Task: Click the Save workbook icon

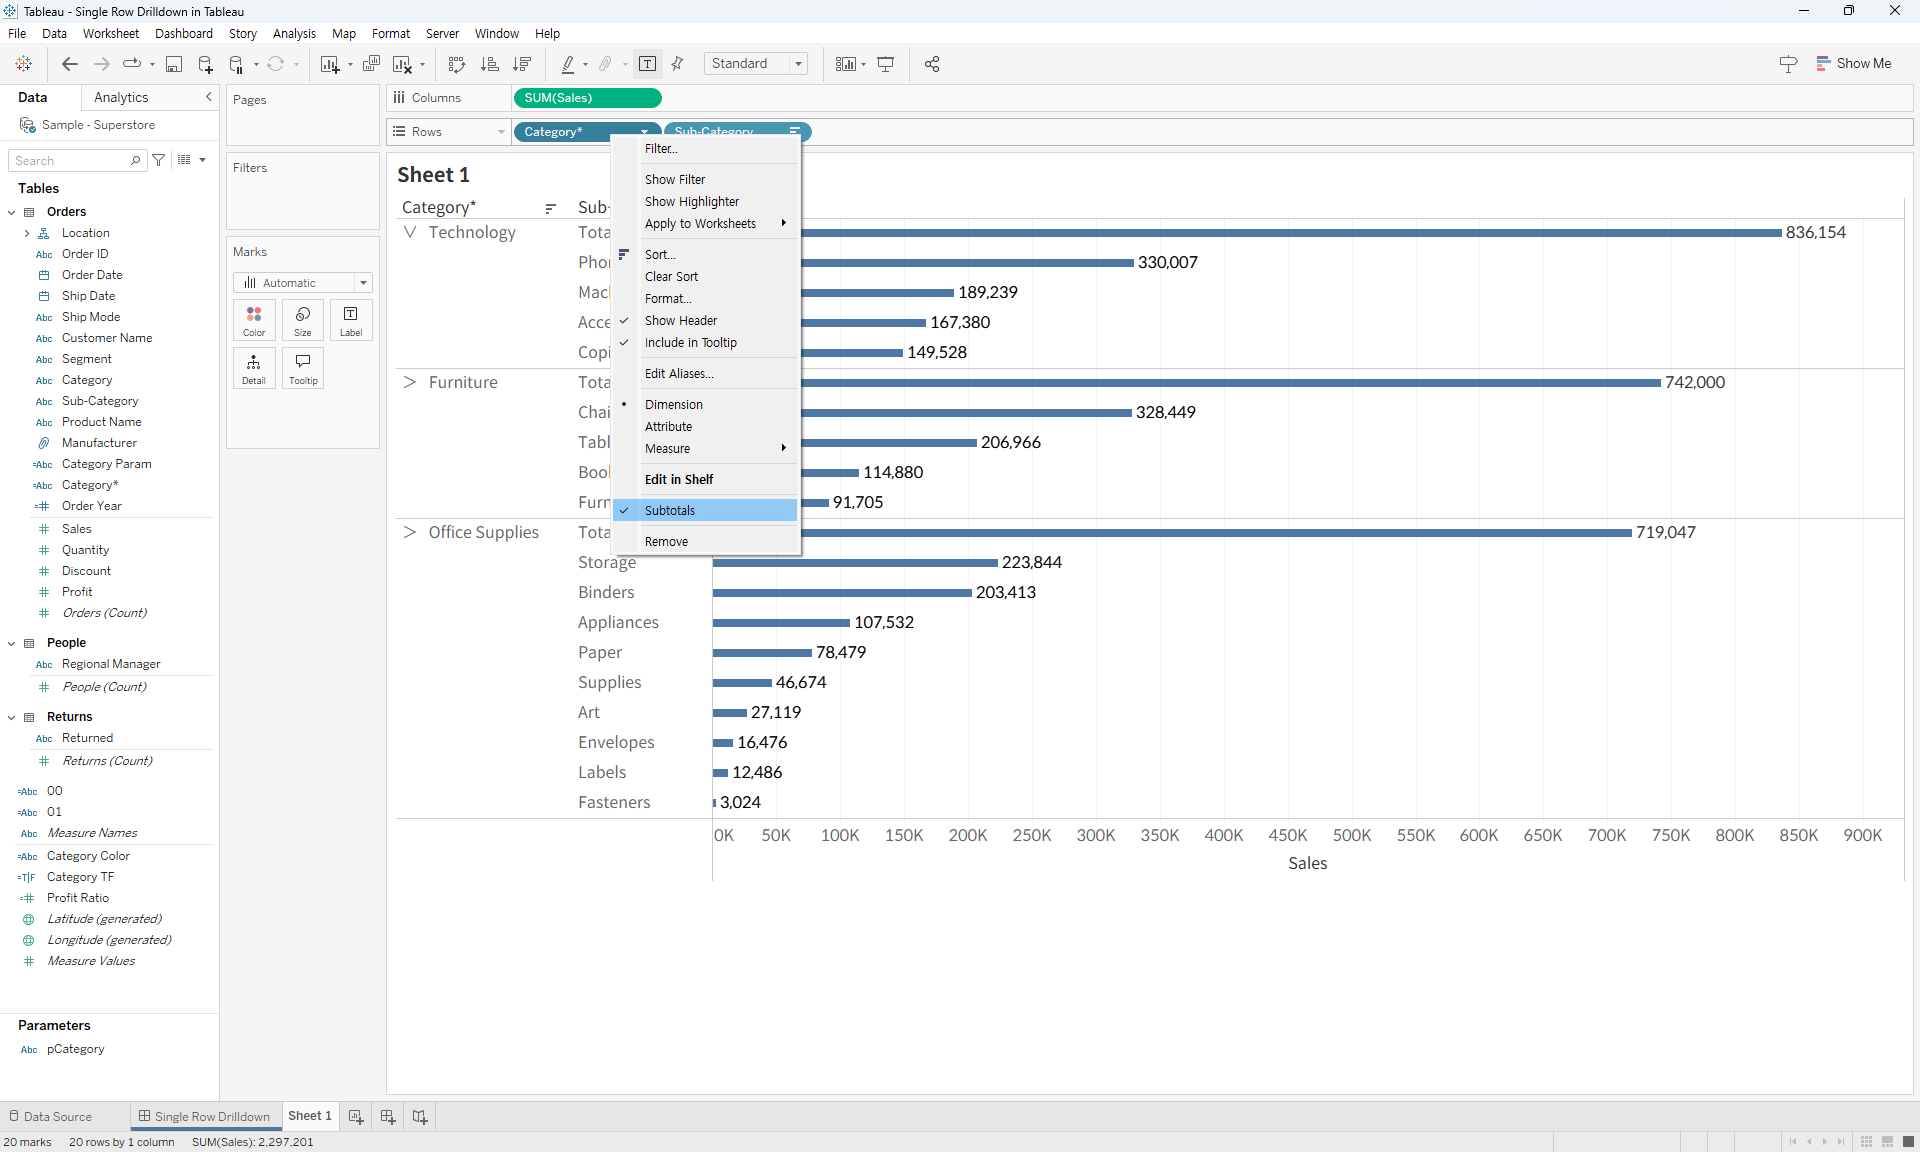Action: tap(174, 64)
